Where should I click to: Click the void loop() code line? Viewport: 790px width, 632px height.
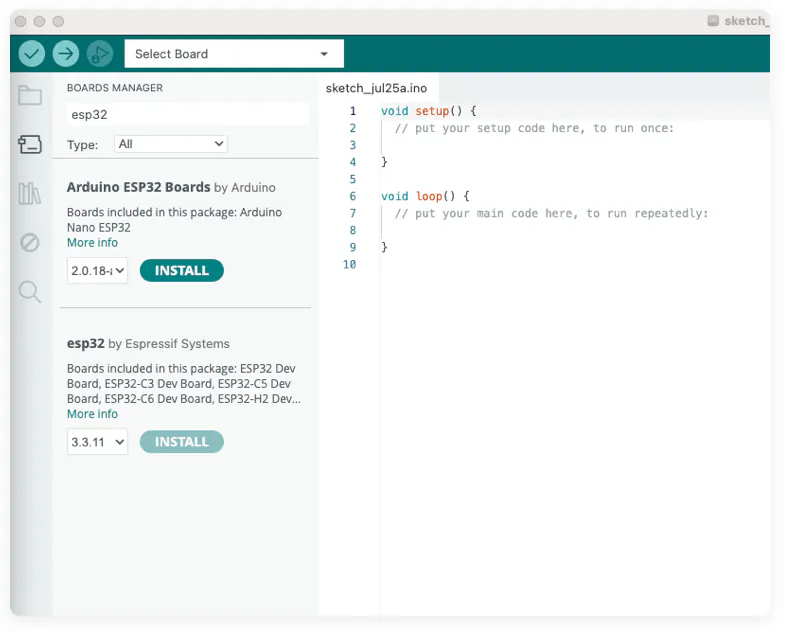point(425,196)
